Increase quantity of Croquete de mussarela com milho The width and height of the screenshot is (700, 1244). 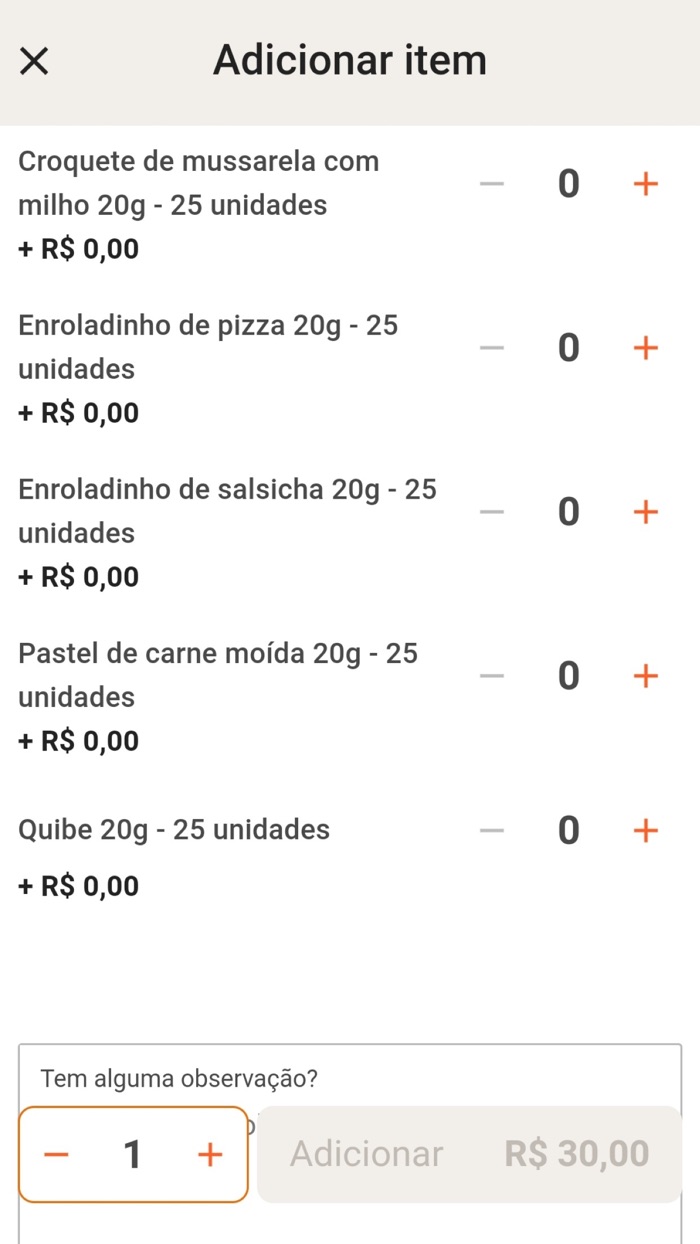click(x=646, y=183)
